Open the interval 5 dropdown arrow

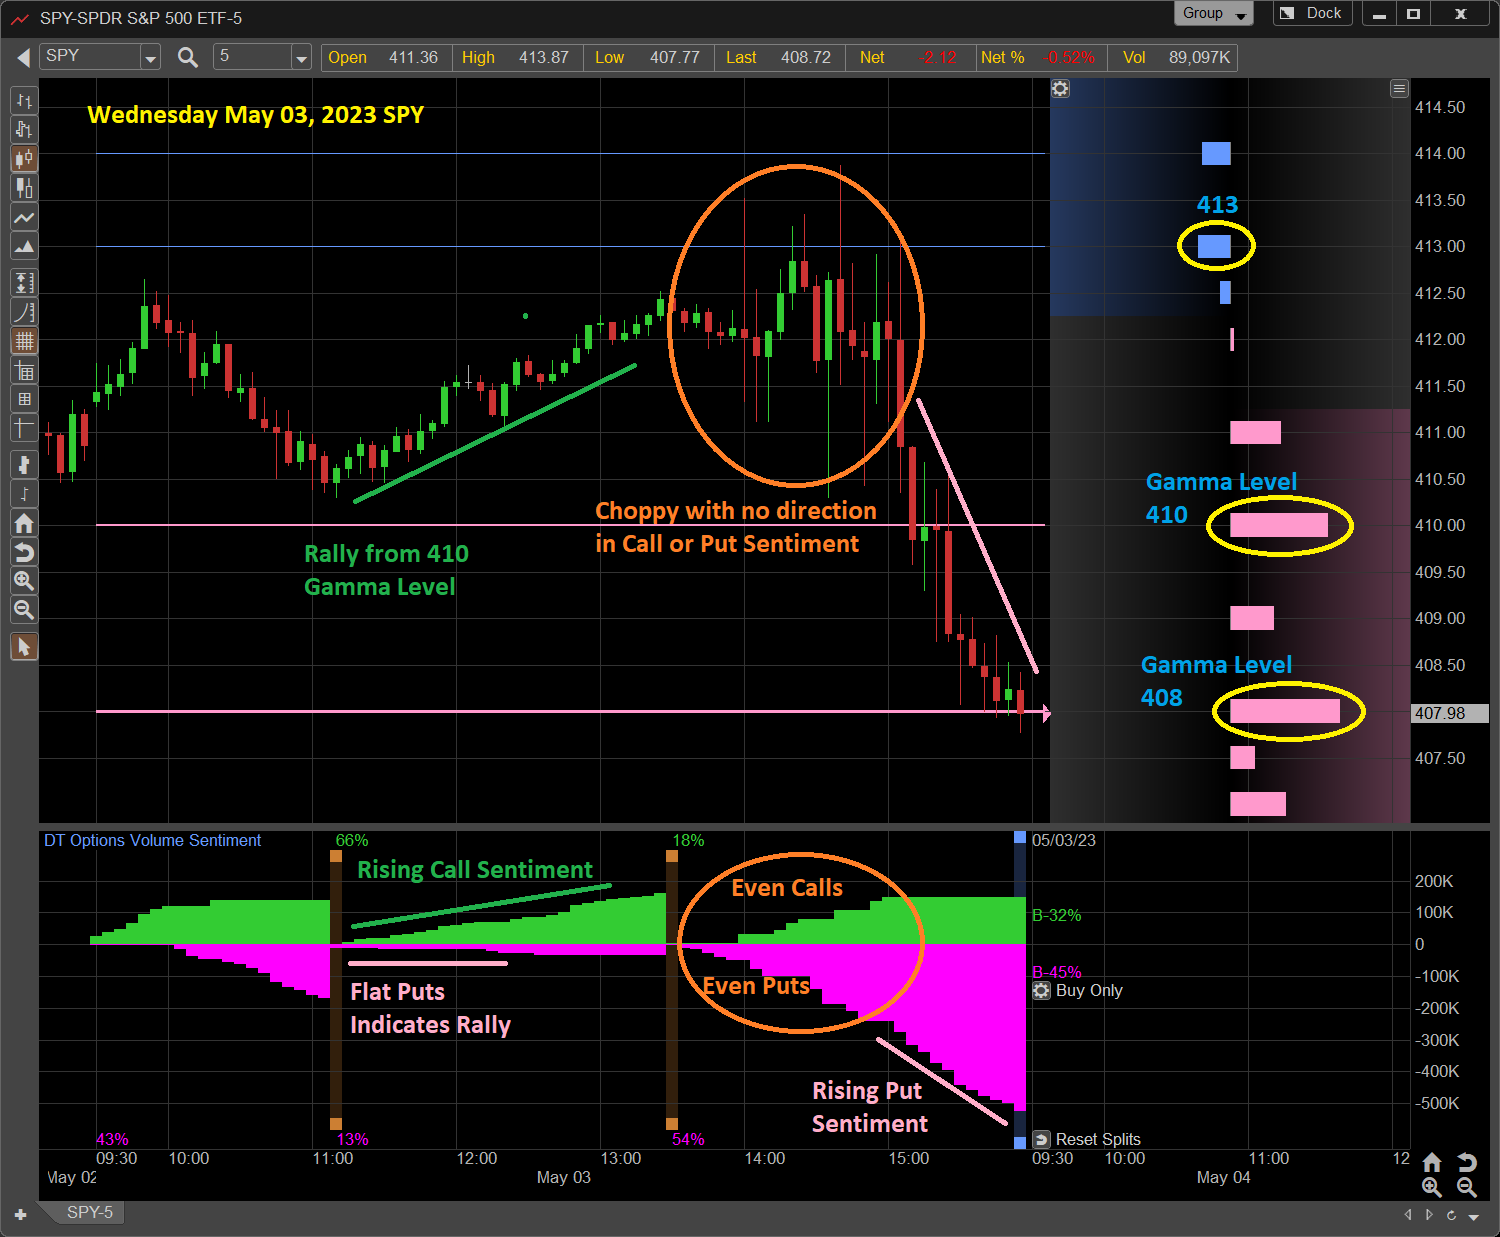click(301, 58)
